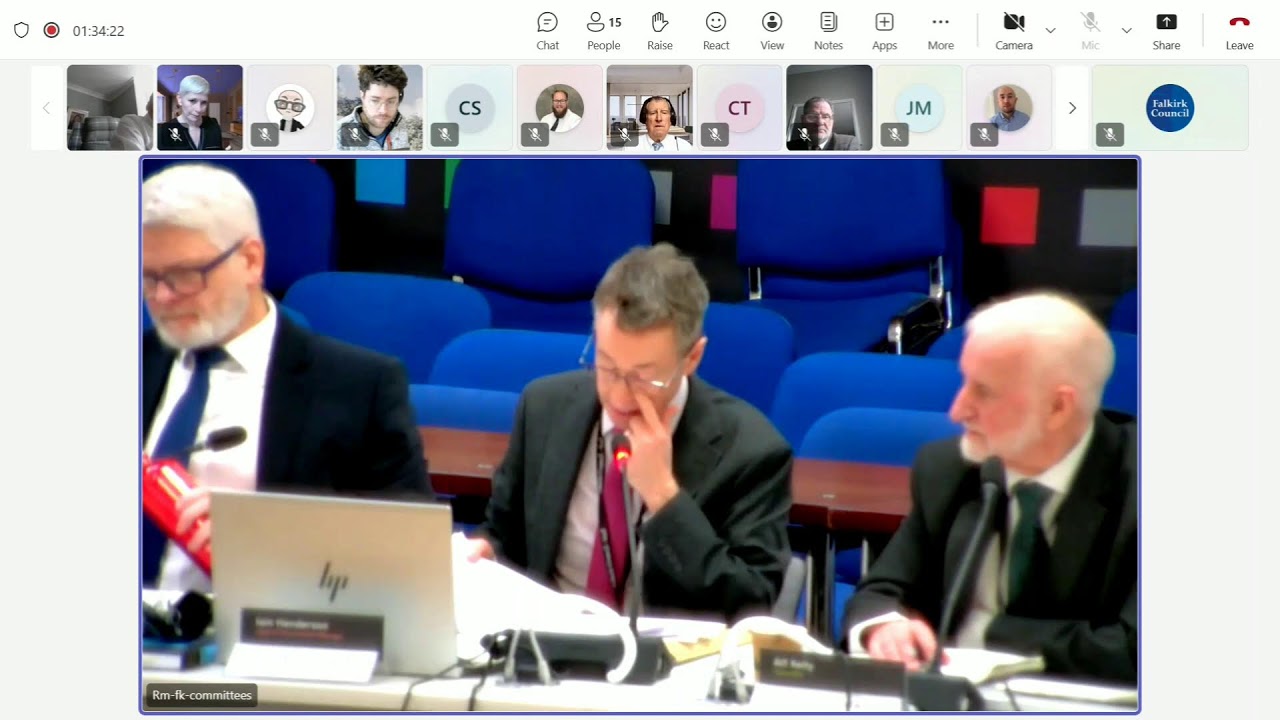Viewport: 1280px width, 720px height.
Task: Click the recording indicator icon
Action: pyautogui.click(x=51, y=30)
